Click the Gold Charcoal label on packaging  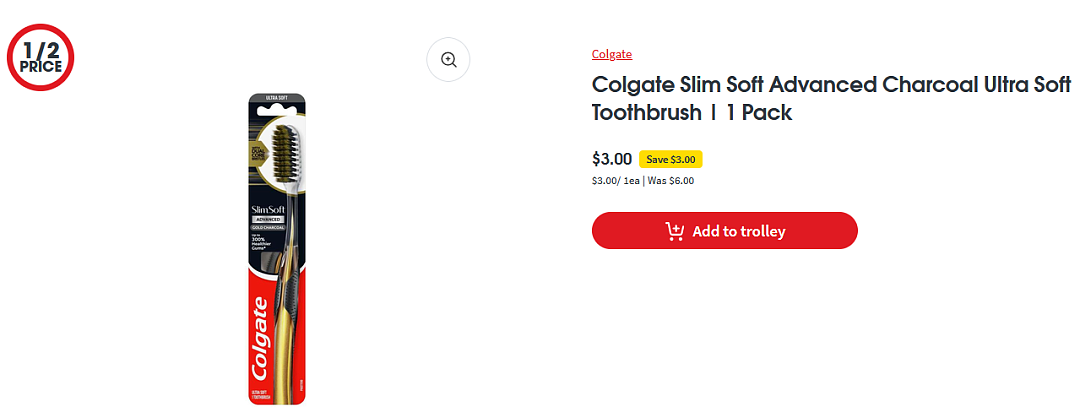[x=265, y=227]
